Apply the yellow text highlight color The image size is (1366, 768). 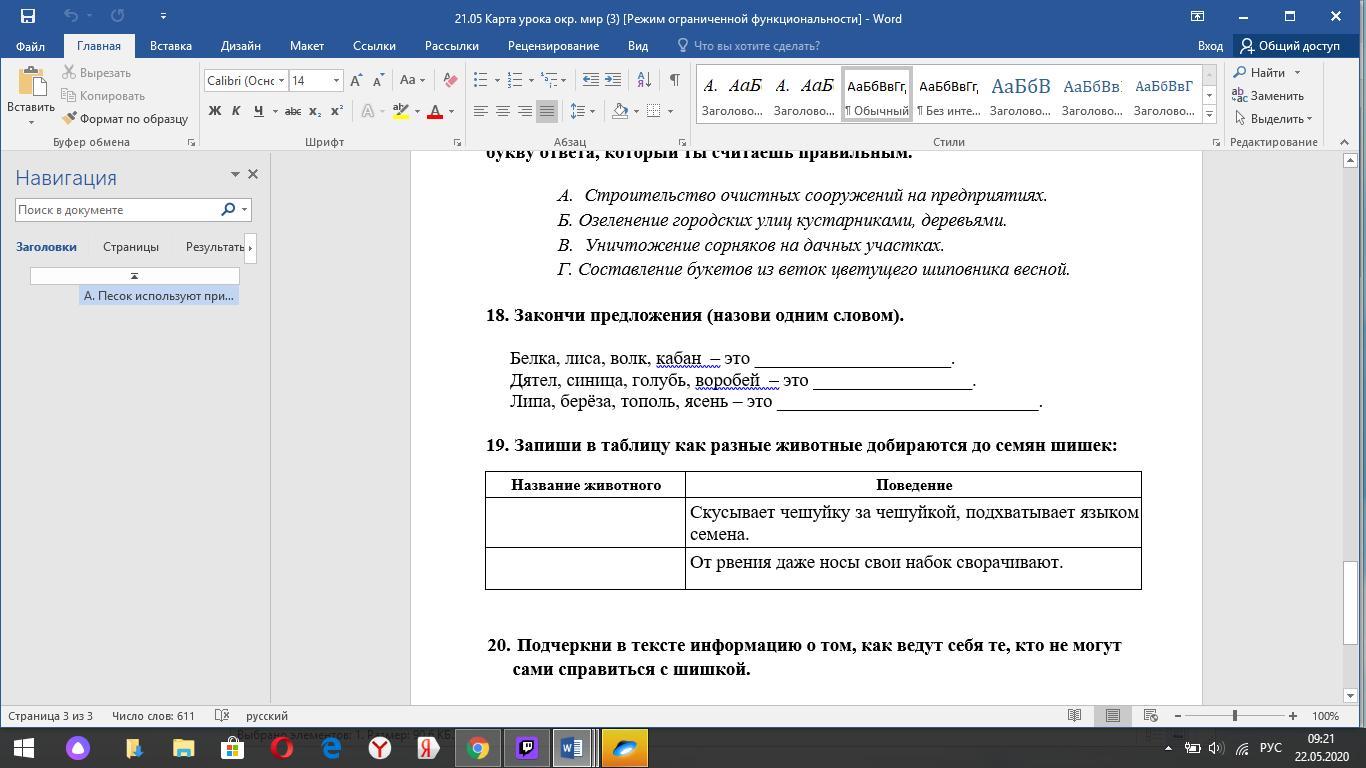click(x=400, y=111)
